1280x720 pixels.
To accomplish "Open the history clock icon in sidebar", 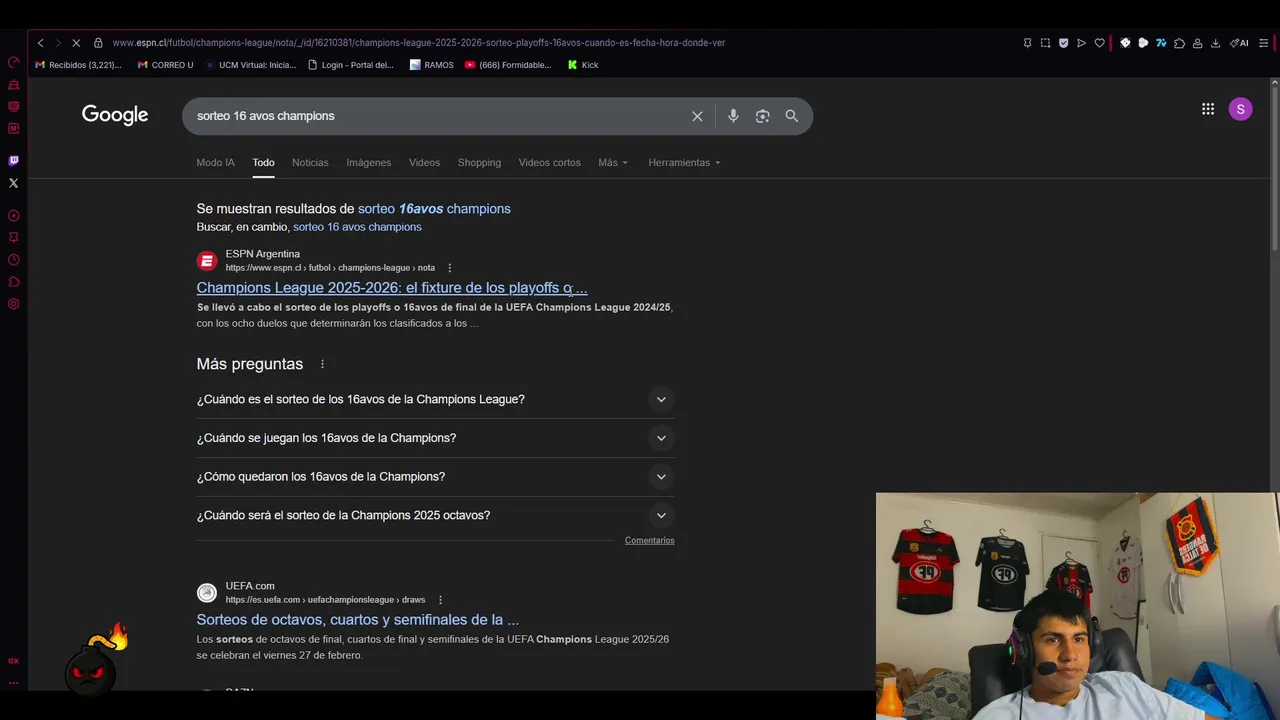I will click(x=14, y=259).
